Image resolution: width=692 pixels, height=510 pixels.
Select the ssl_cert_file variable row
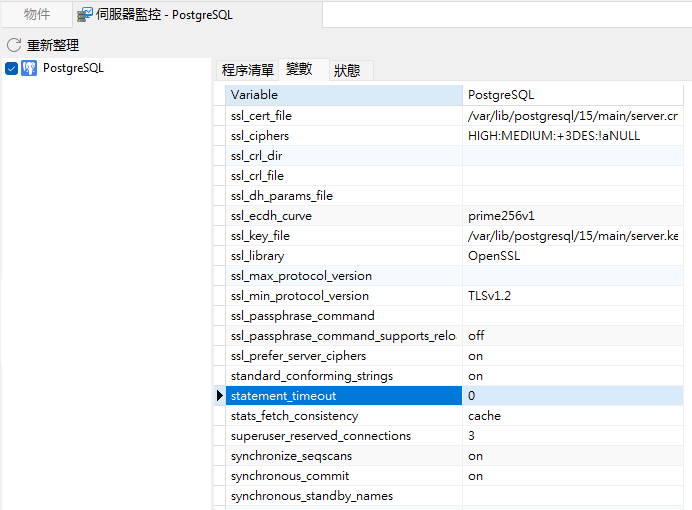pos(343,116)
